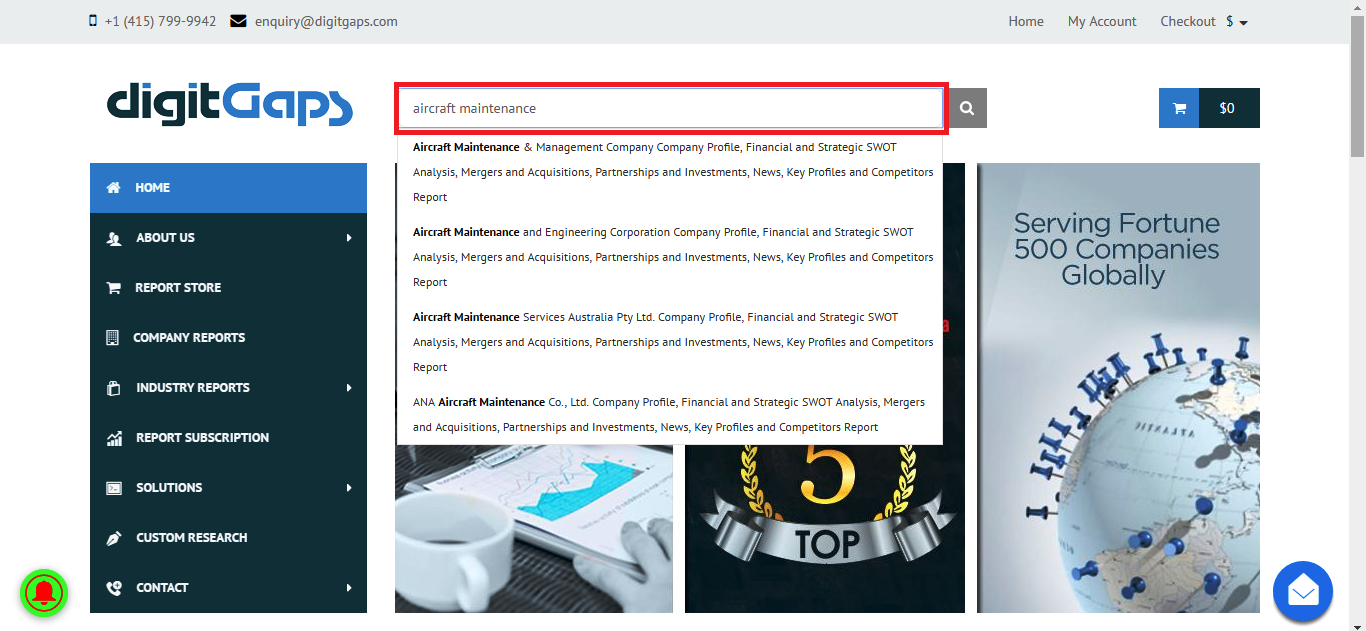Select Aircraft Maintenance and Engineering Corporation suggestion
Image resolution: width=1366 pixels, height=631 pixels.
tap(670, 257)
